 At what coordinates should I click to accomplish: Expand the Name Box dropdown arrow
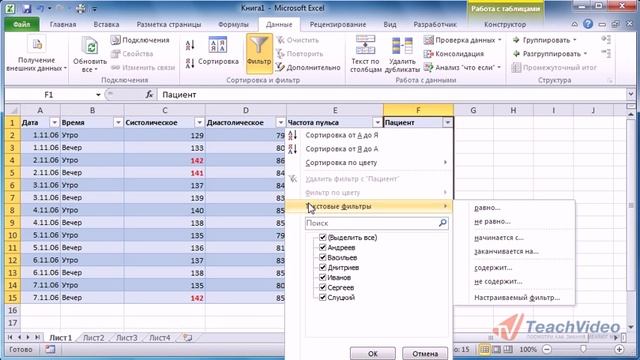coord(98,95)
